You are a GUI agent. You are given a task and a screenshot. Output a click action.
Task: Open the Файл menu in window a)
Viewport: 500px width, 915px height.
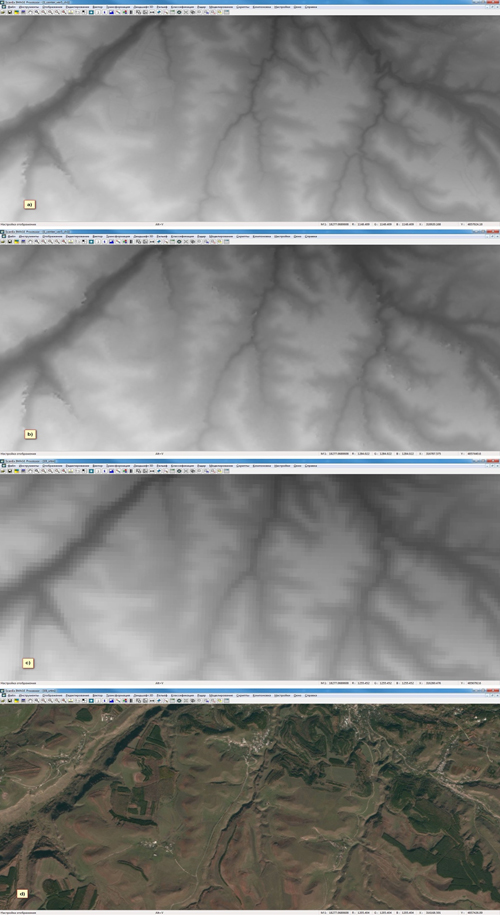pyautogui.click(x=12, y=6)
